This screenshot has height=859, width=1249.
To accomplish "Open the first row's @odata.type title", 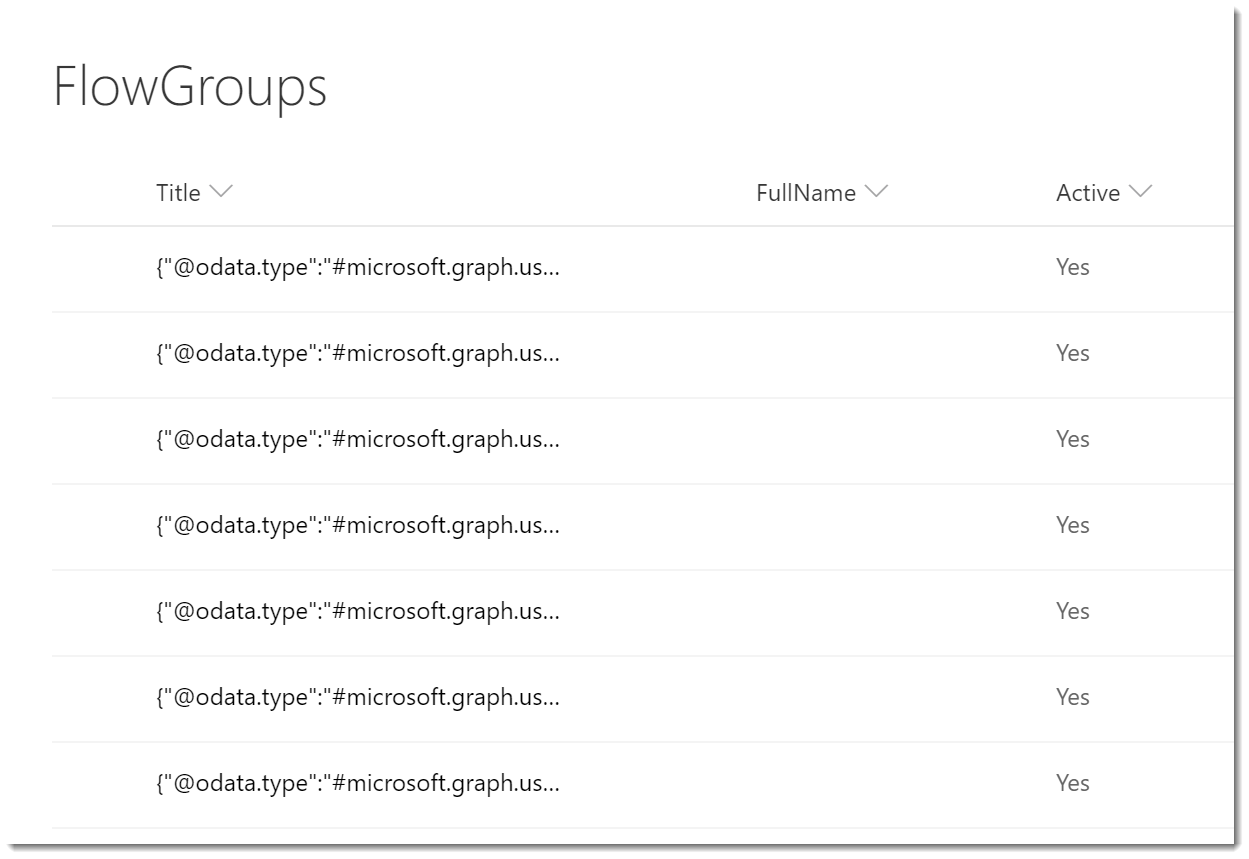I will click(357, 267).
